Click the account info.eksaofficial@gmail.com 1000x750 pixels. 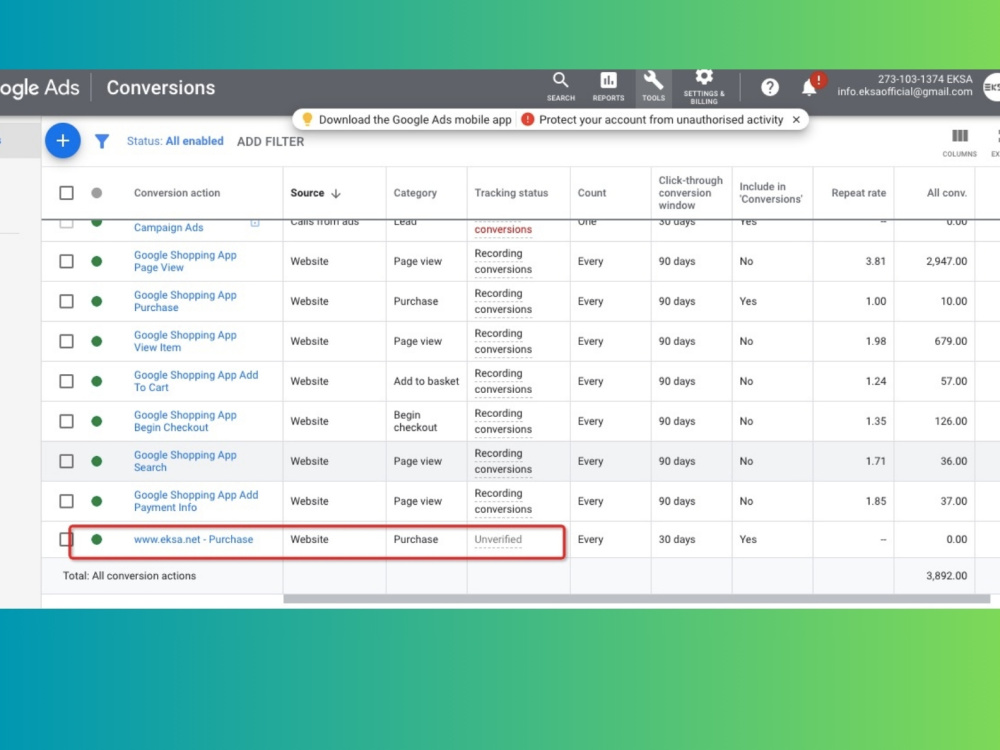(904, 92)
